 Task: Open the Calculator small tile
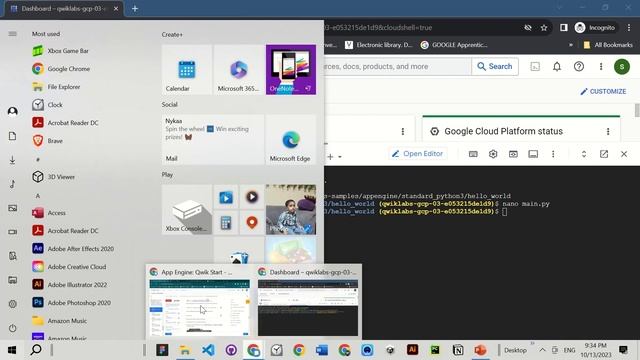tap(226, 223)
